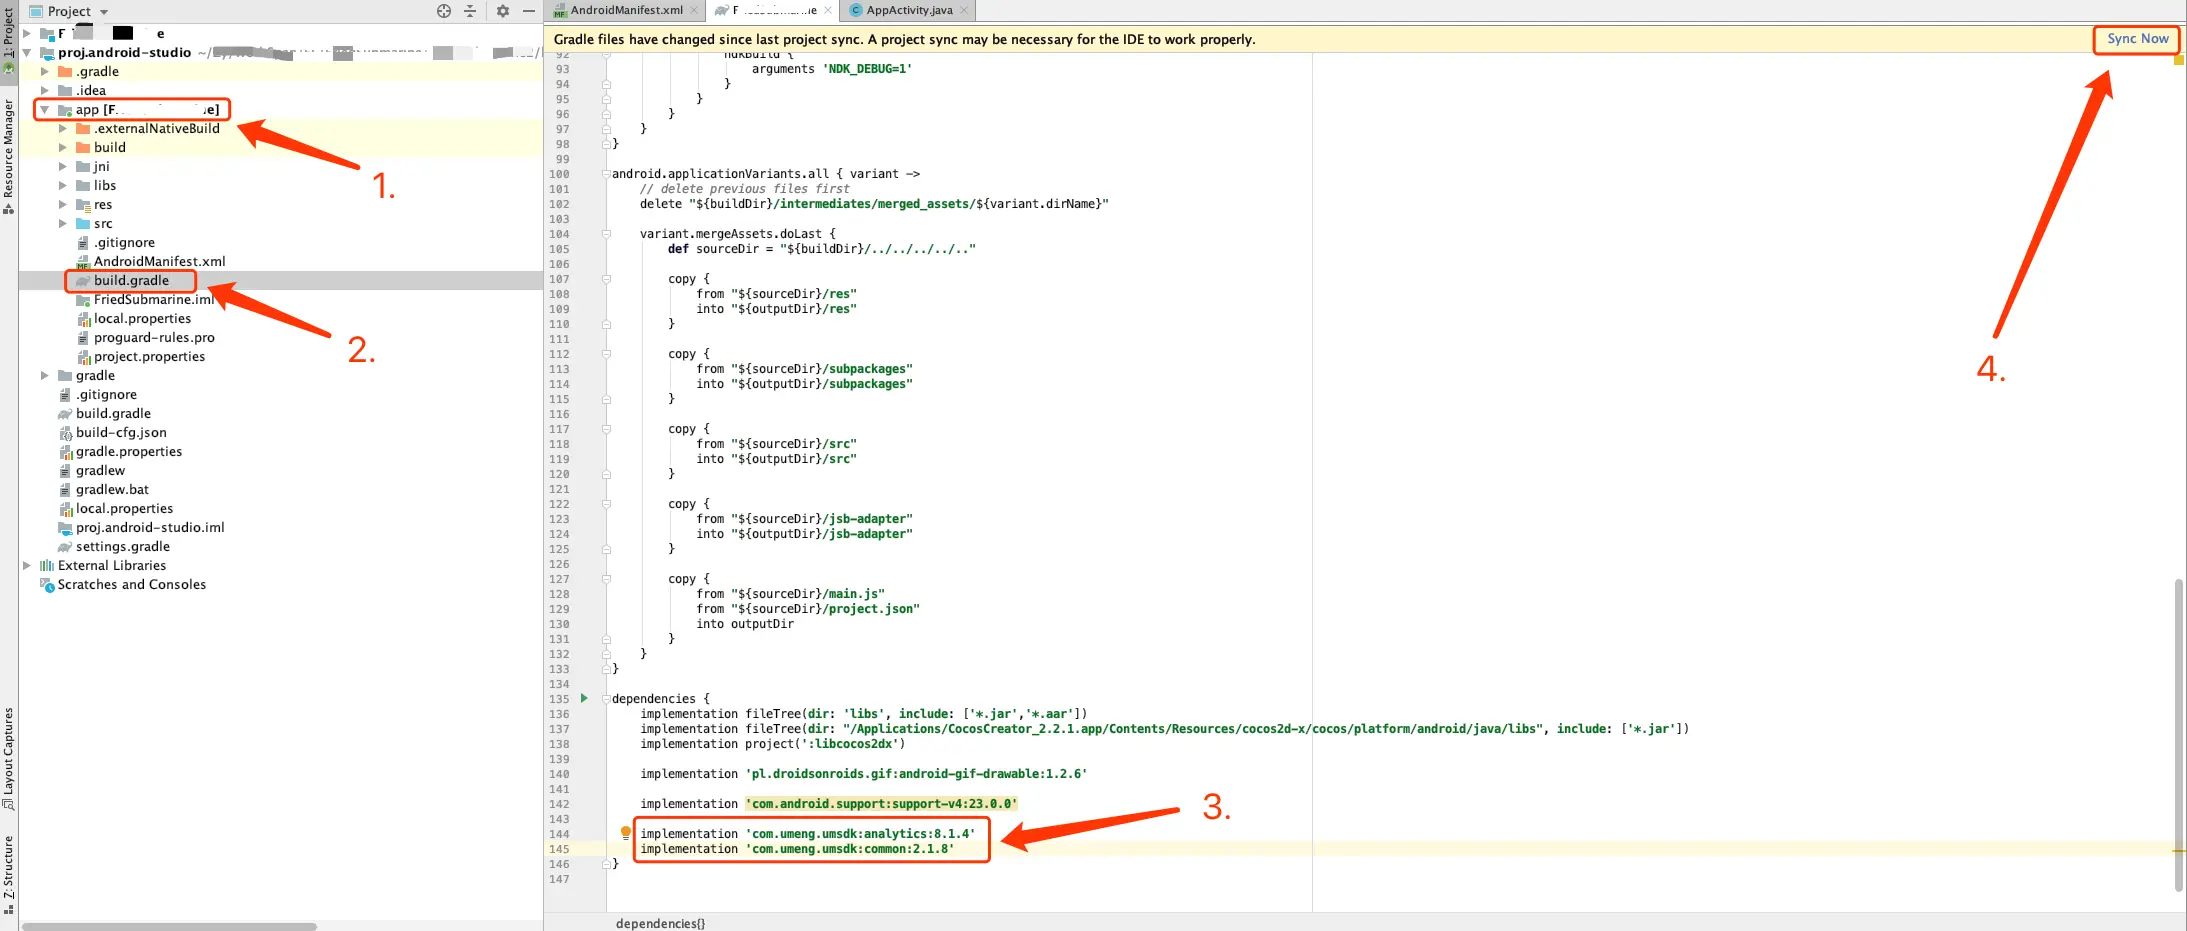2187x931 pixels.
Task: Collapse the proj.android-studio root node
Action: pos(27,52)
